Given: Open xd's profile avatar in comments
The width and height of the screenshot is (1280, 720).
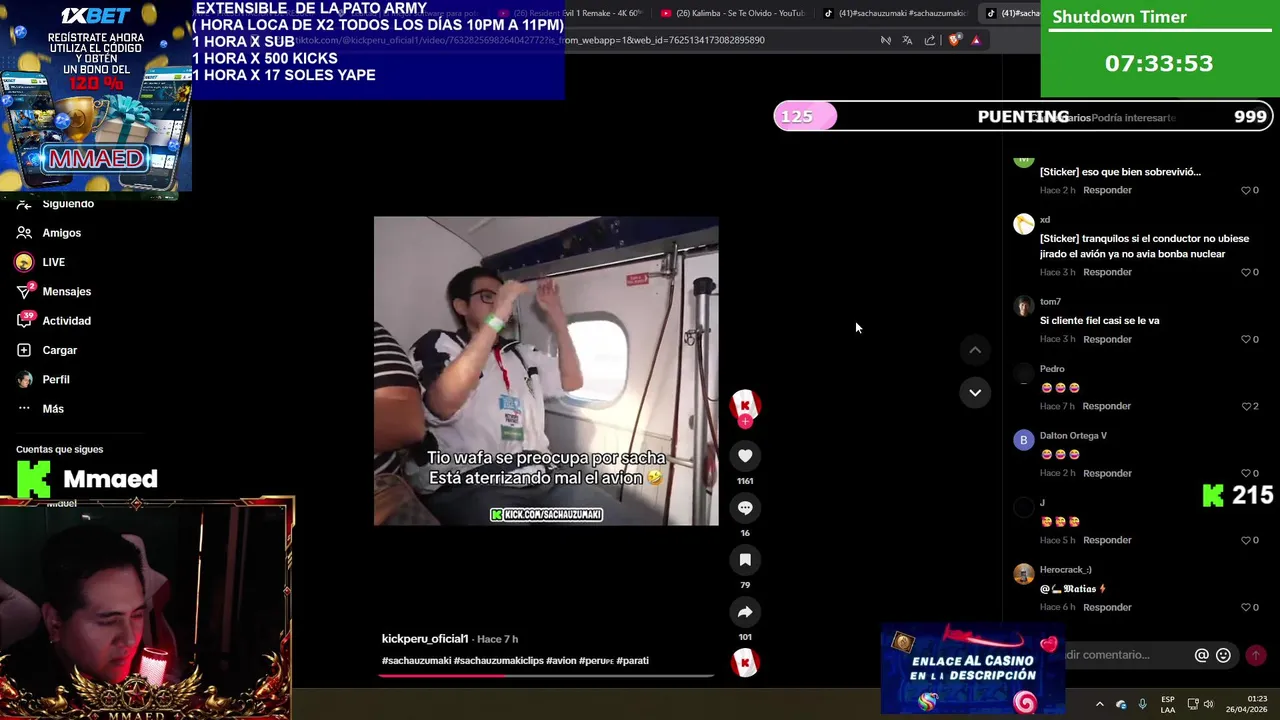Looking at the screenshot, I should click(x=1023, y=225).
